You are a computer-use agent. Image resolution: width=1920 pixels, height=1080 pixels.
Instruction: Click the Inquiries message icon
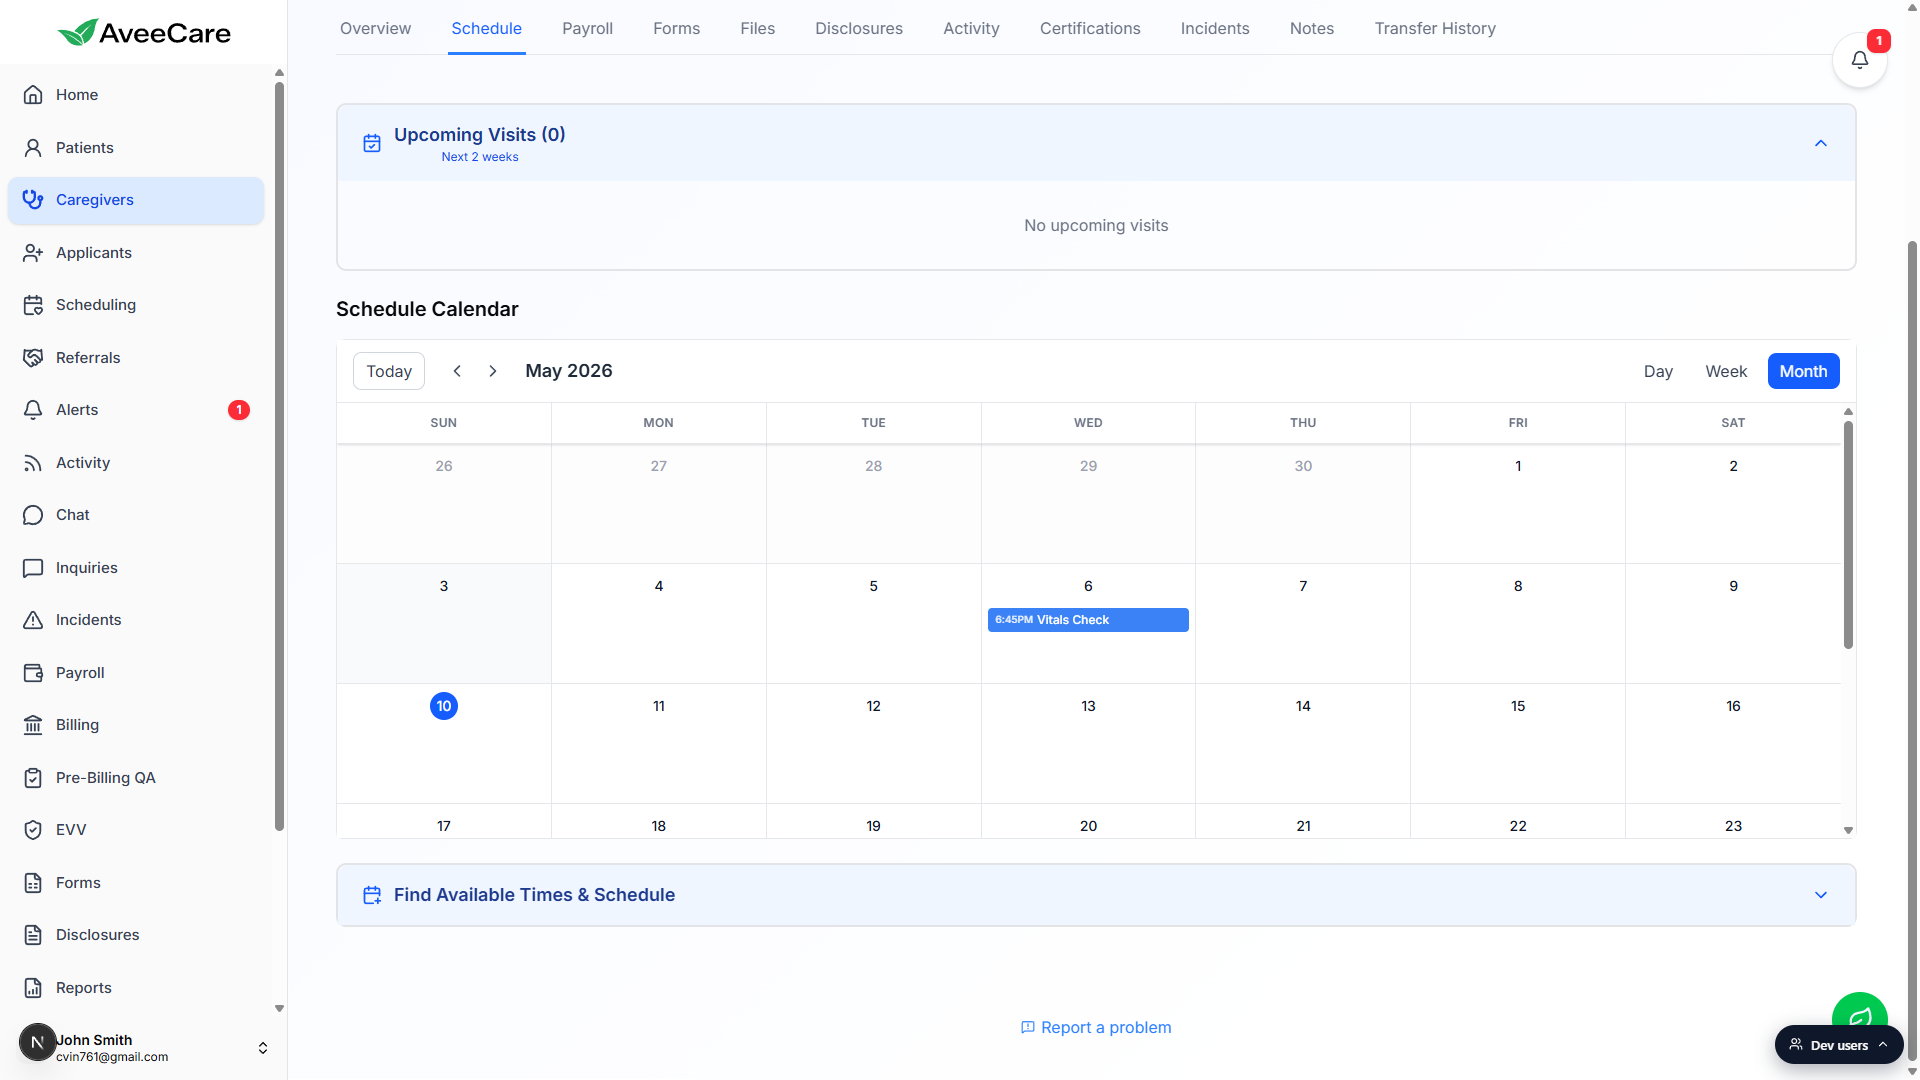[33, 568]
